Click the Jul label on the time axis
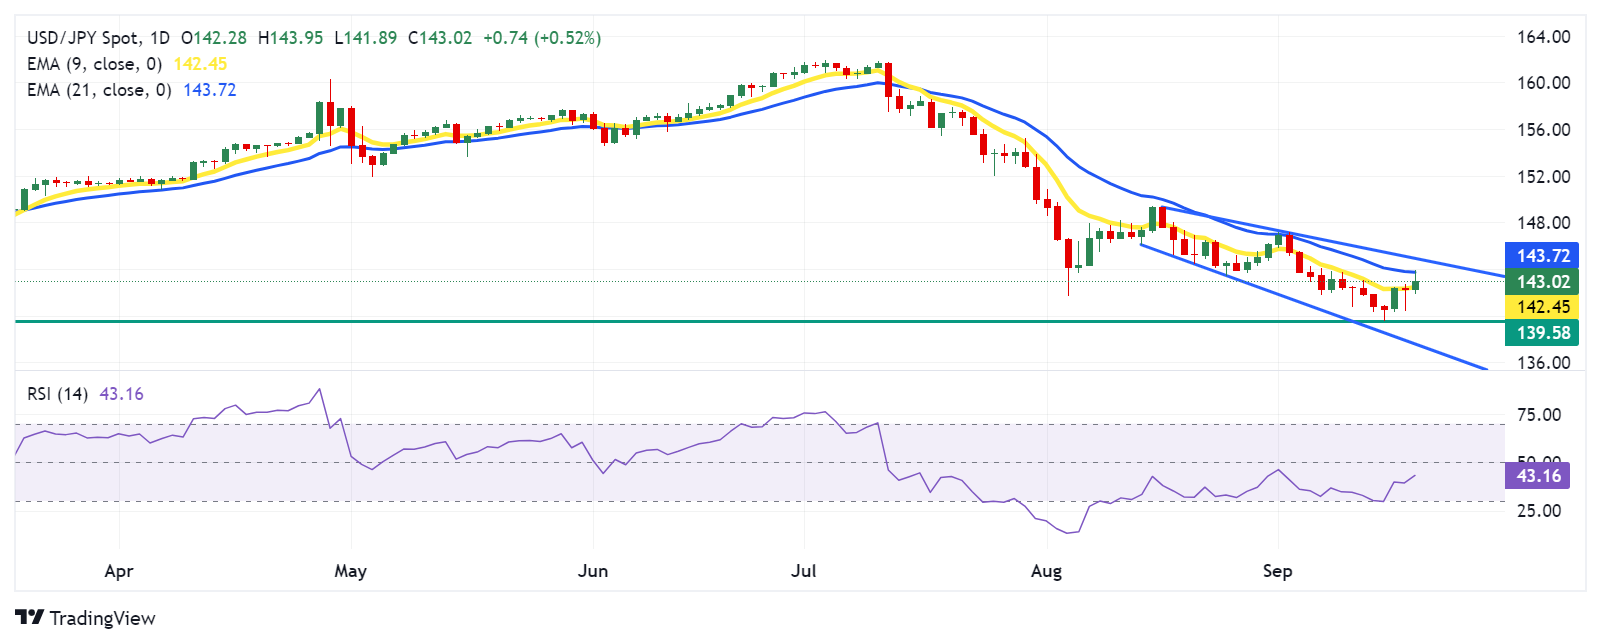The image size is (1601, 644). pyautogui.click(x=804, y=571)
